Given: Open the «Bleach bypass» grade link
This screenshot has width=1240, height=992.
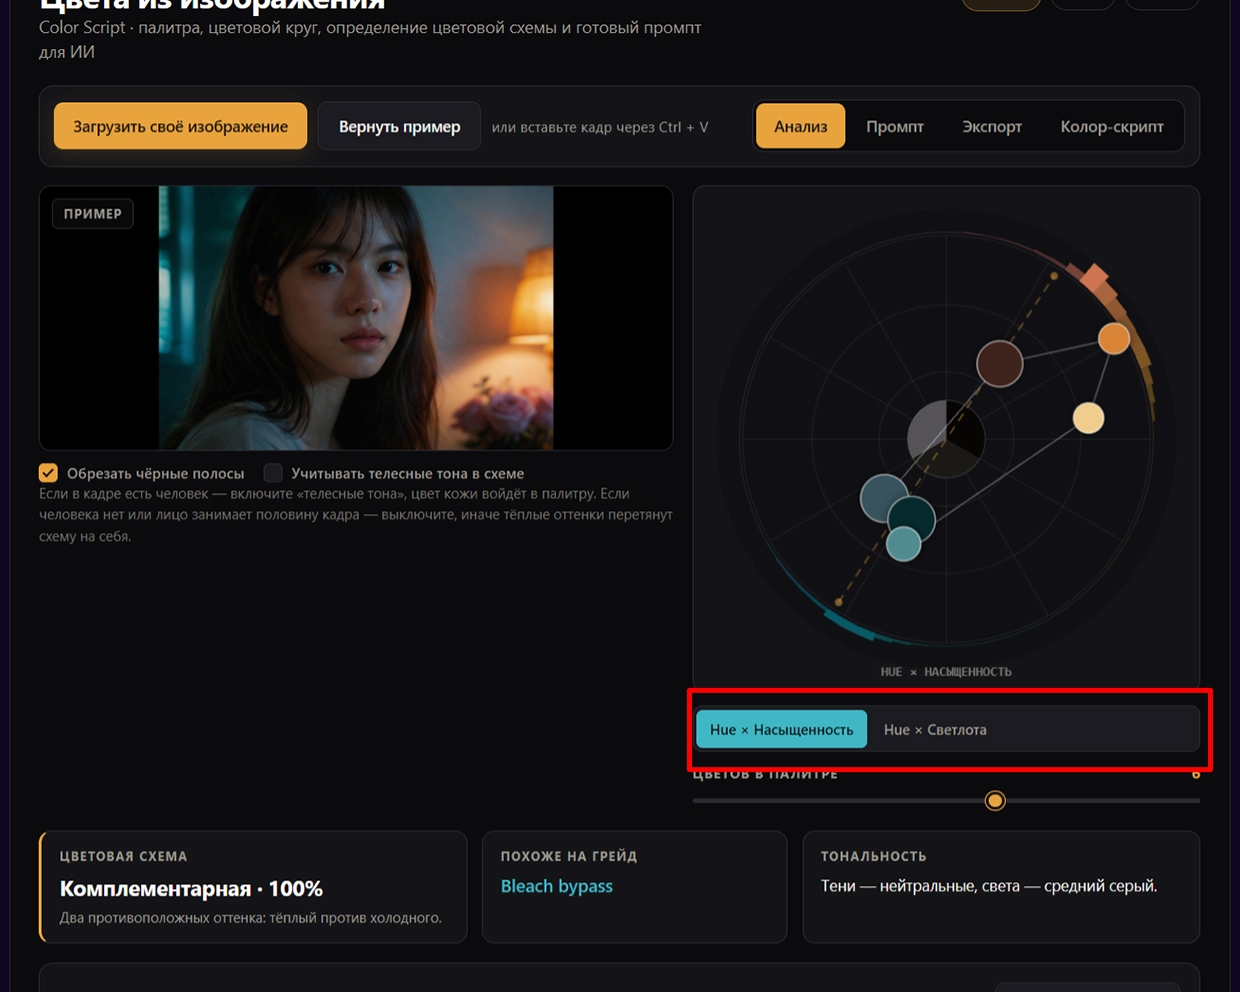Looking at the screenshot, I should (556, 886).
